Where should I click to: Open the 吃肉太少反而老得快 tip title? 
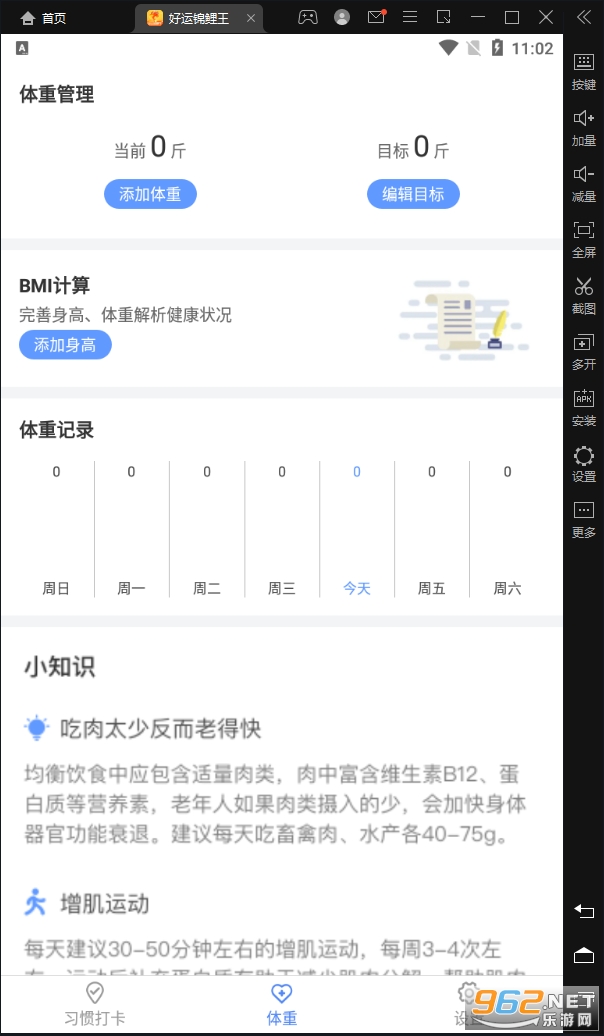coord(161,729)
